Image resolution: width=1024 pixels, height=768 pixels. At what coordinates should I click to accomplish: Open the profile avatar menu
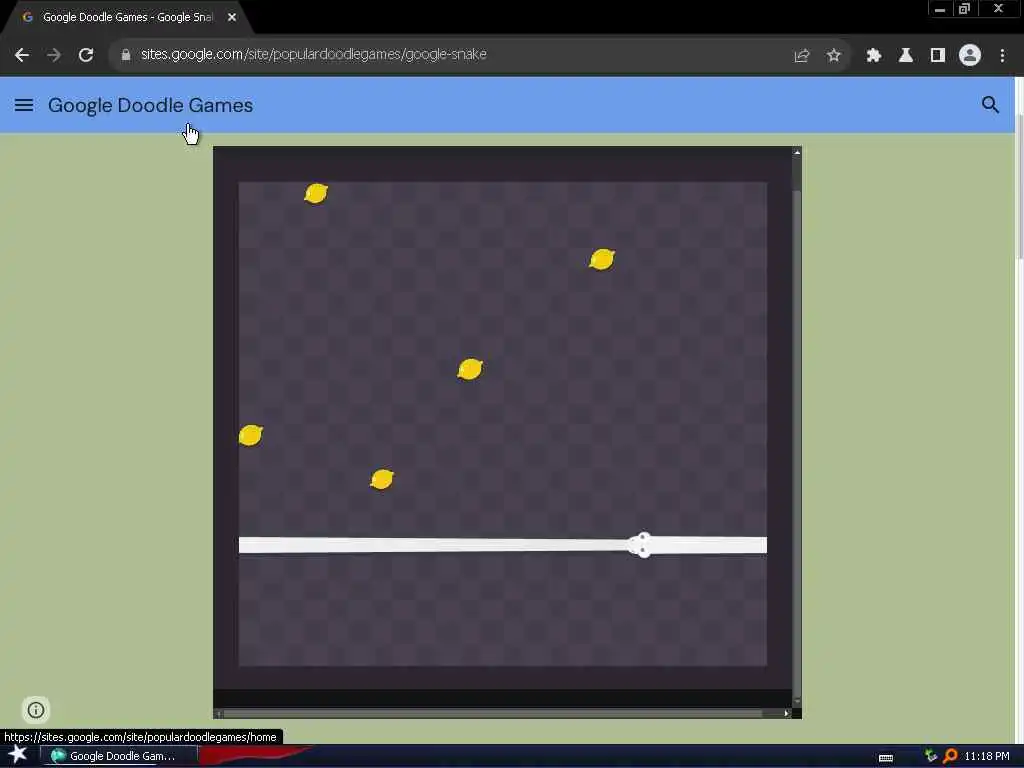click(x=970, y=55)
